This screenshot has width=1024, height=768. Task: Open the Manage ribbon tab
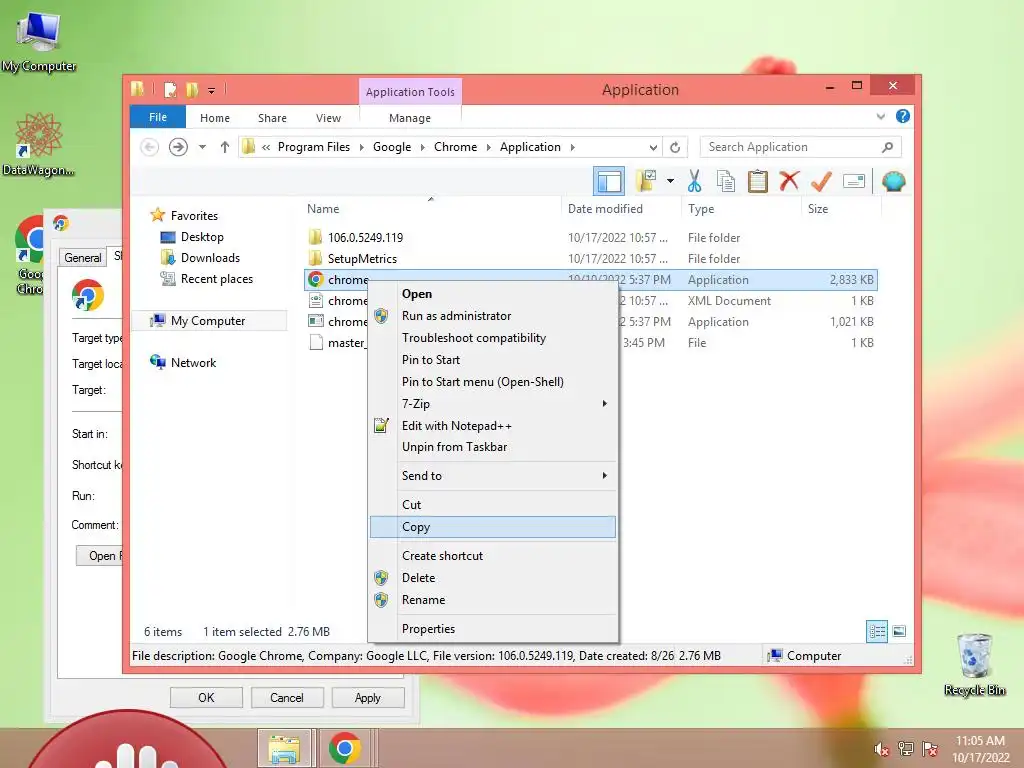(410, 118)
